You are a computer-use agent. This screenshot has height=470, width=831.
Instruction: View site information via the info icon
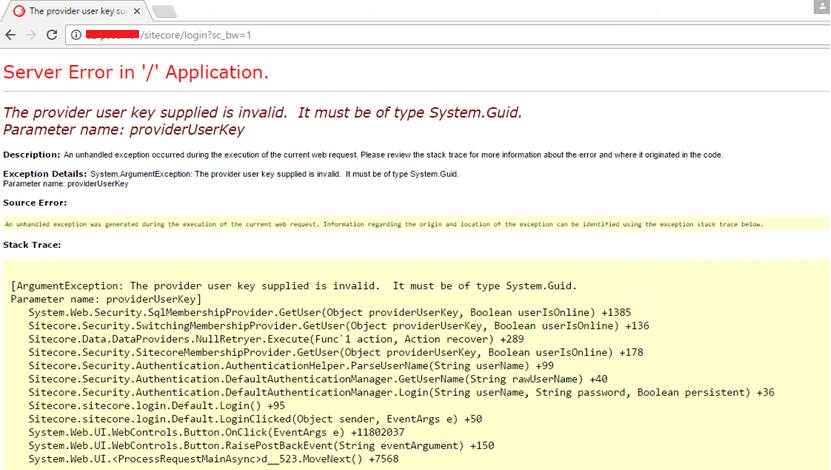[76, 35]
